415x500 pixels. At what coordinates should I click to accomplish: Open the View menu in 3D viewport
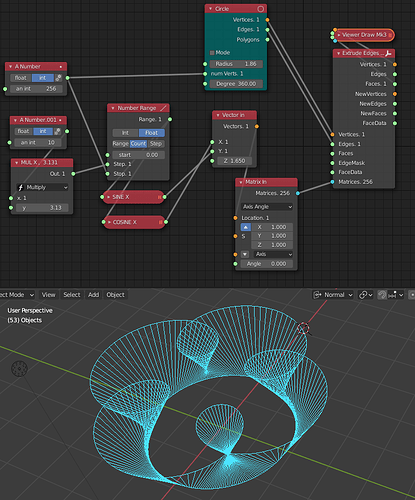point(48,295)
